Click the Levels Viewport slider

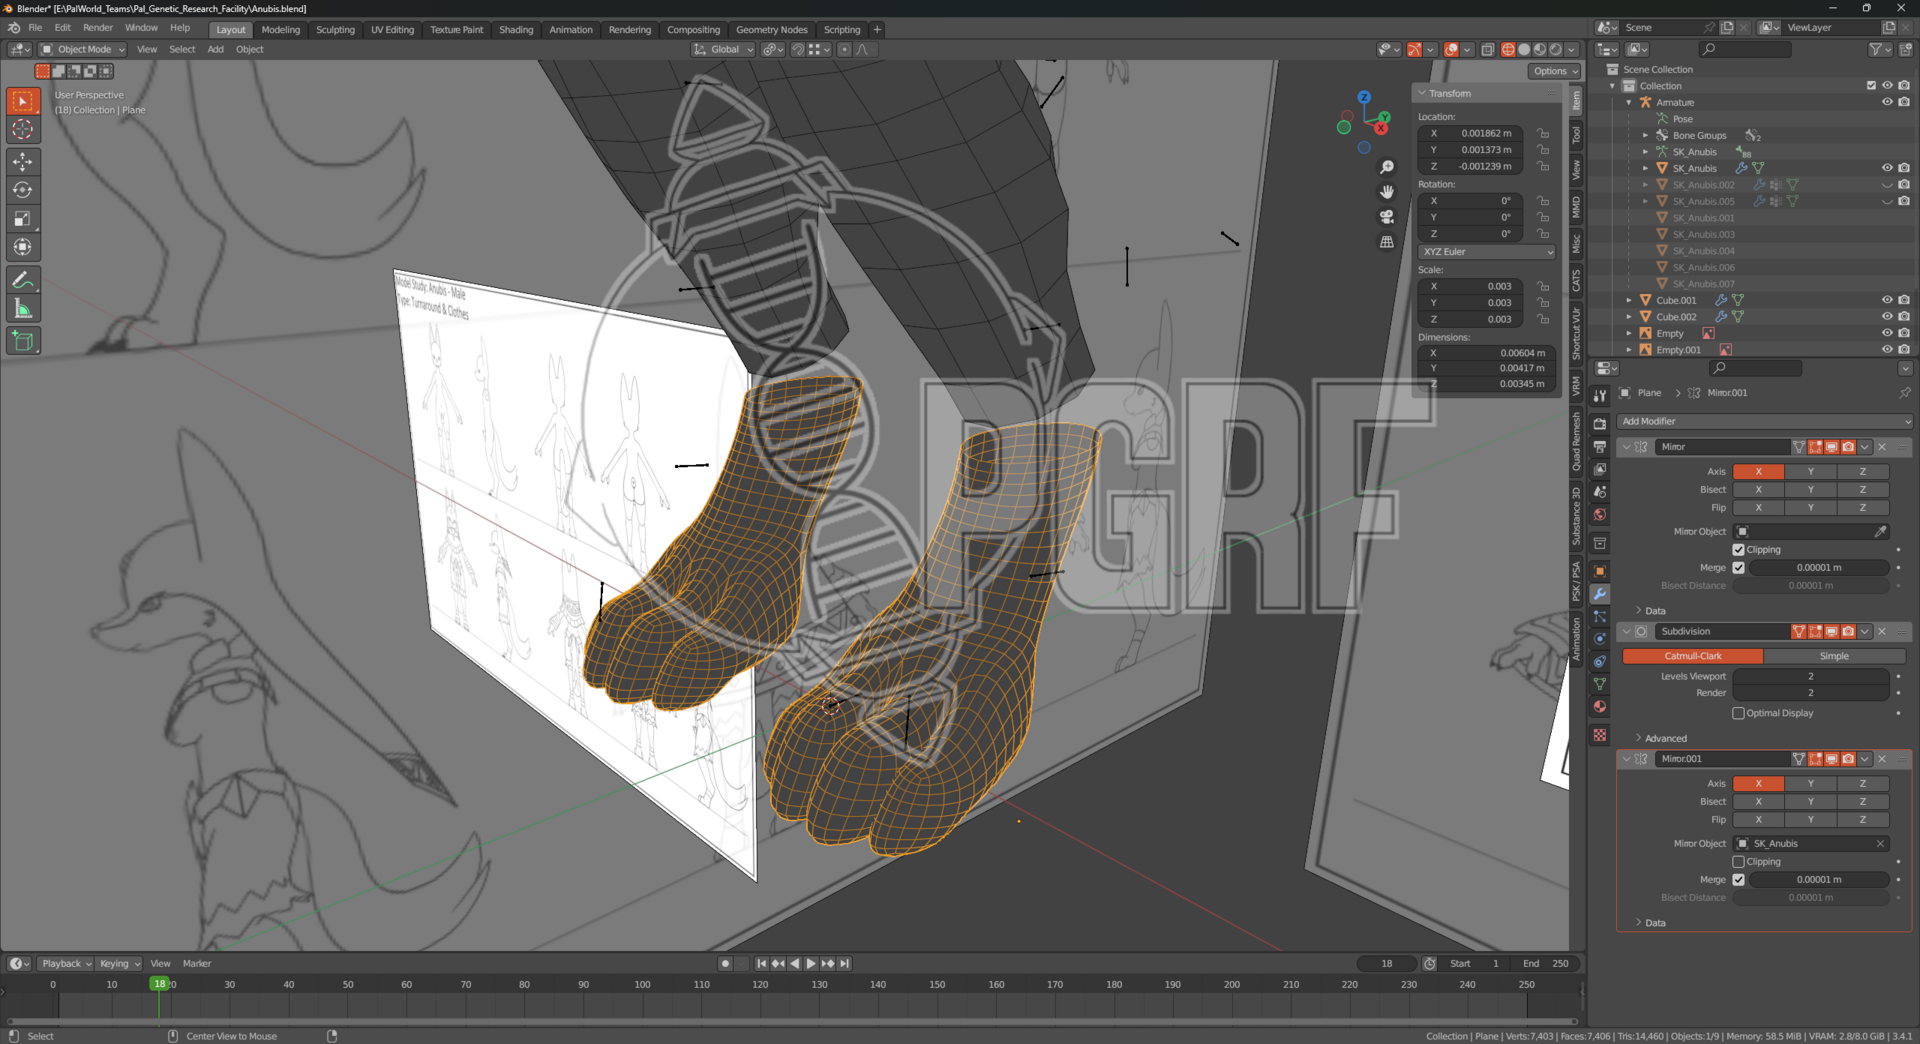[1810, 677]
